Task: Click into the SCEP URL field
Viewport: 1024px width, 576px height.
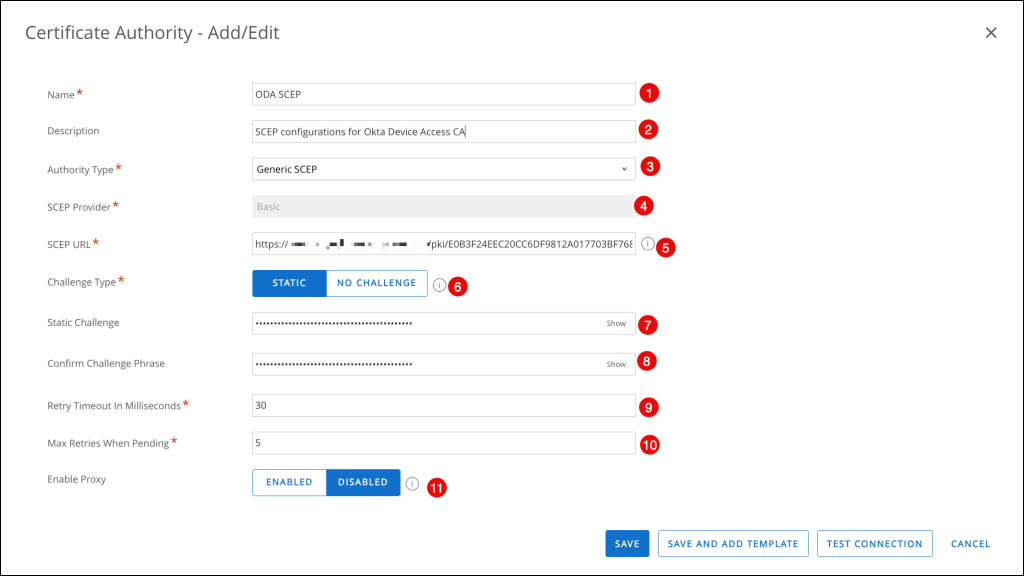Action: pos(444,244)
